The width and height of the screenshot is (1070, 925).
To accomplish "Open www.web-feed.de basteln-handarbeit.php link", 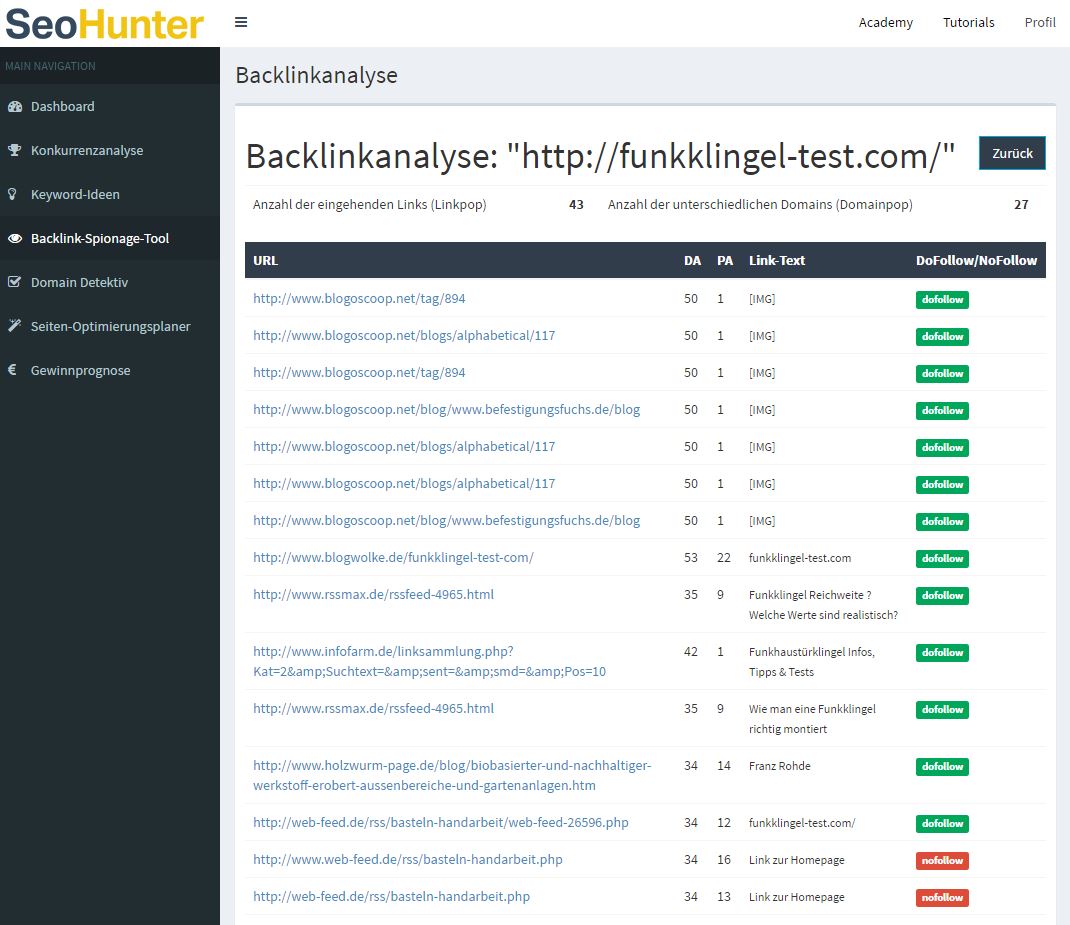I will [x=407, y=859].
